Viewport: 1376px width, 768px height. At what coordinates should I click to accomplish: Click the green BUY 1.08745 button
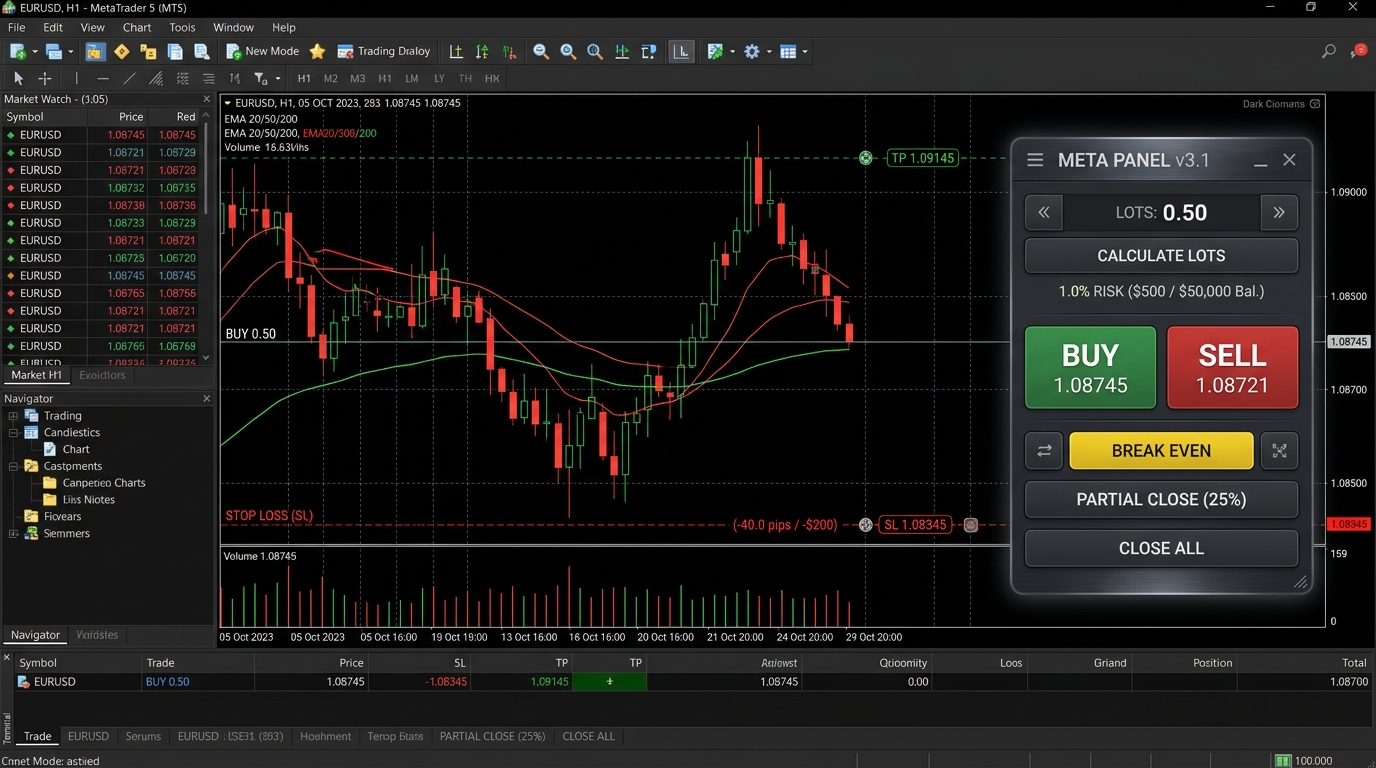click(x=1090, y=368)
